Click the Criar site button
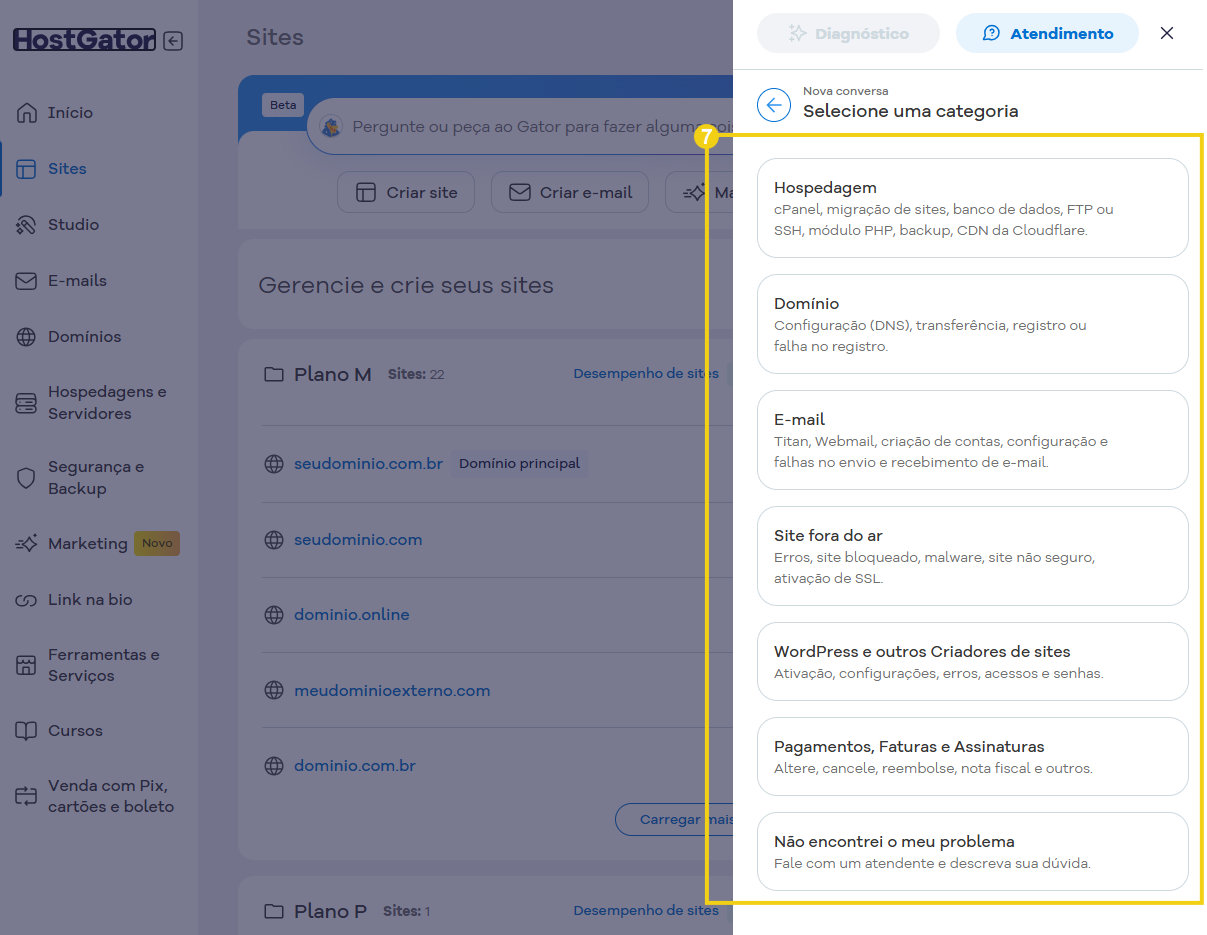Screen dimensions: 1207x935 [x=406, y=192]
